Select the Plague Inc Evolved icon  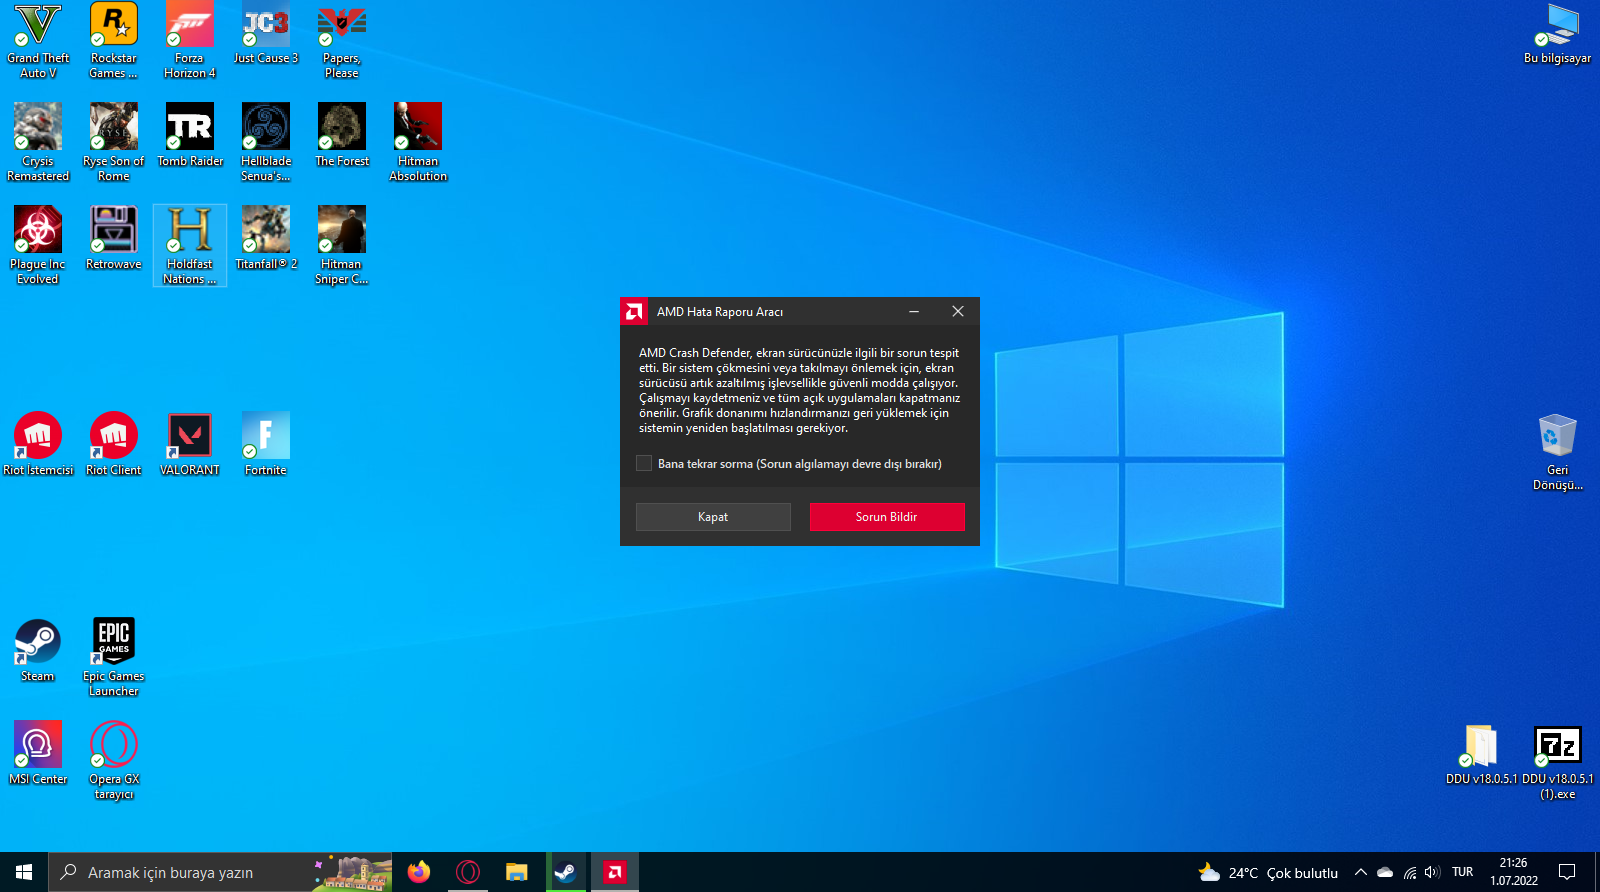pos(38,246)
